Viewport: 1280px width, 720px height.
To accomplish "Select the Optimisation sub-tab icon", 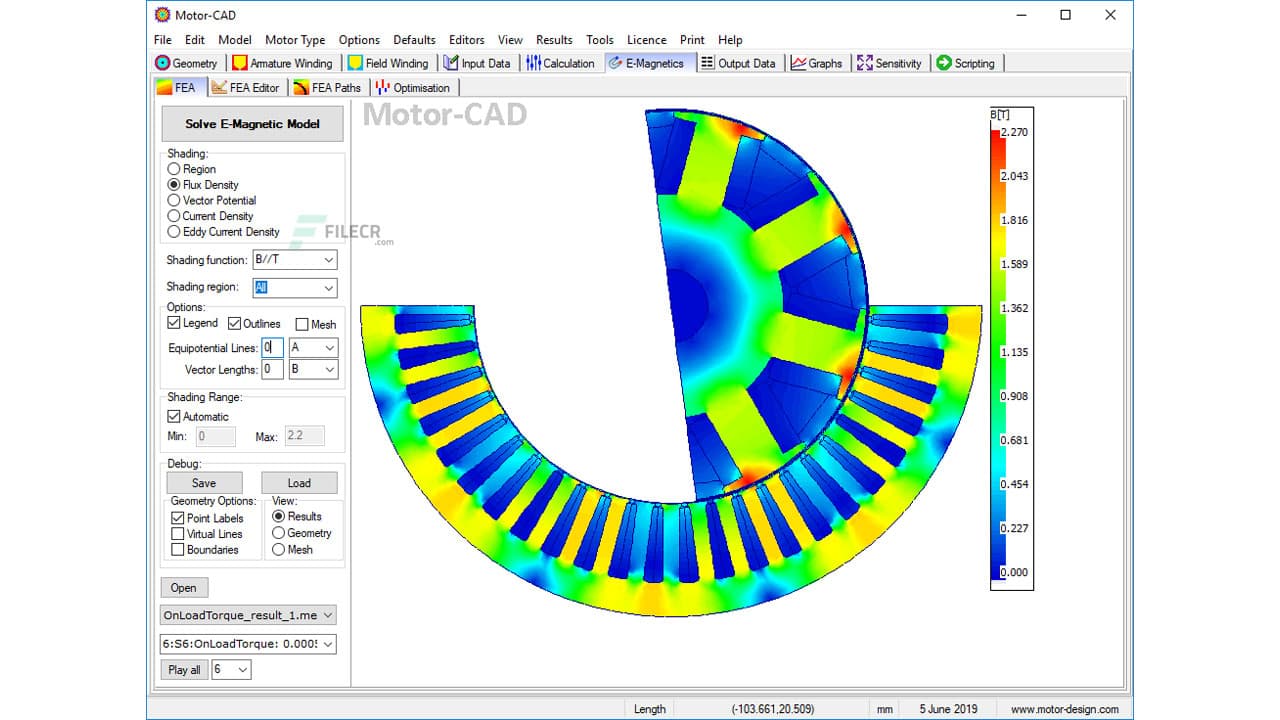I will coord(381,87).
